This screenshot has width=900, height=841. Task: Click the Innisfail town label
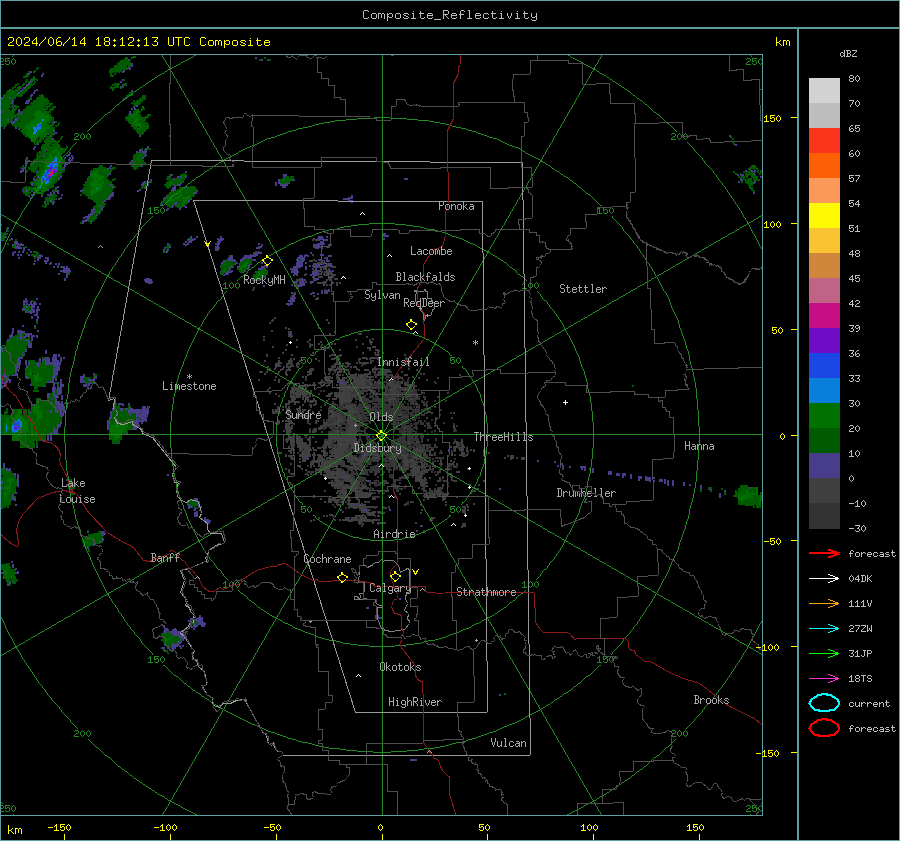tap(403, 362)
